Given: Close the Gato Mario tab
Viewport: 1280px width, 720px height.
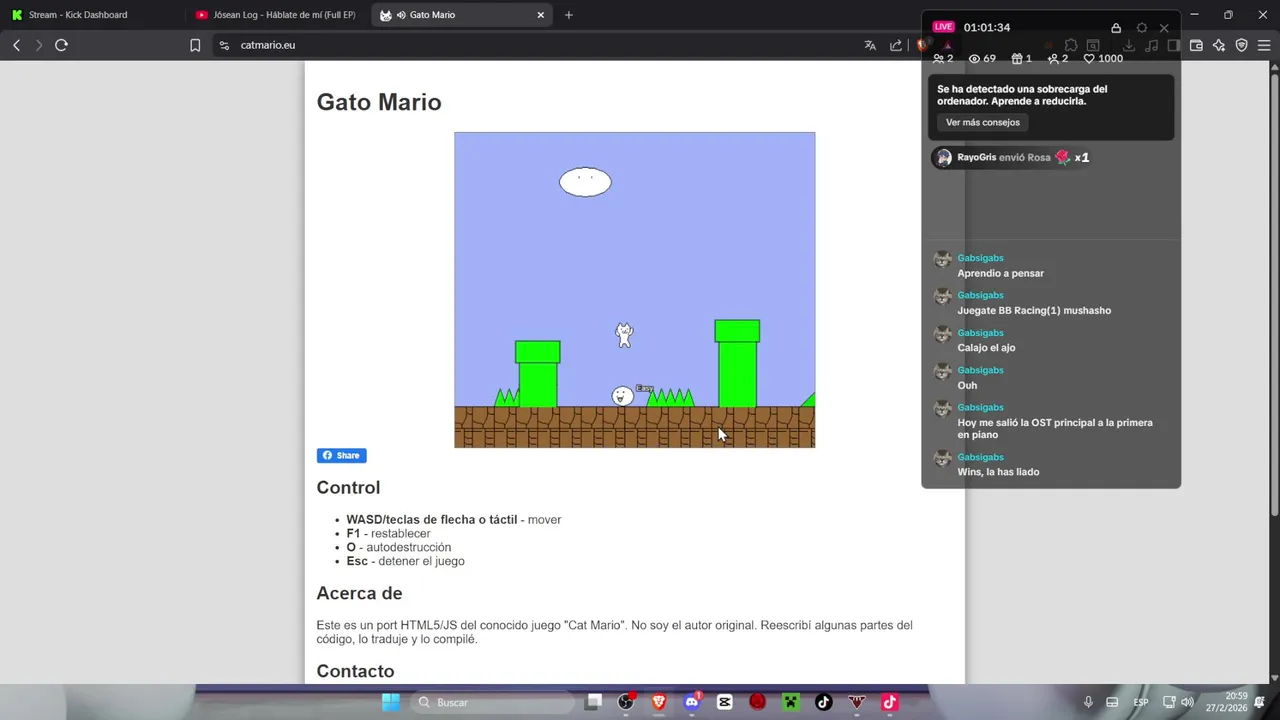Looking at the screenshot, I should (x=541, y=15).
